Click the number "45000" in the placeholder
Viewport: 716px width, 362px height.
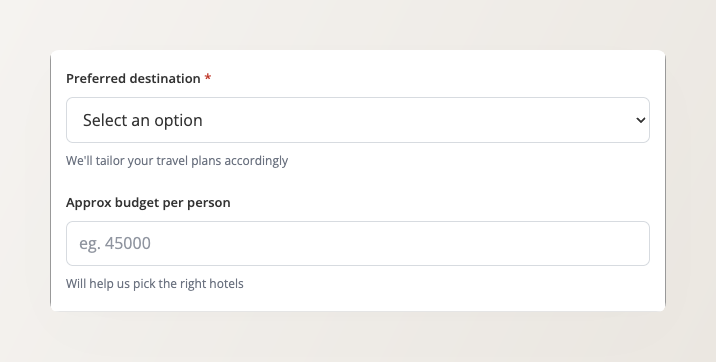coord(128,243)
